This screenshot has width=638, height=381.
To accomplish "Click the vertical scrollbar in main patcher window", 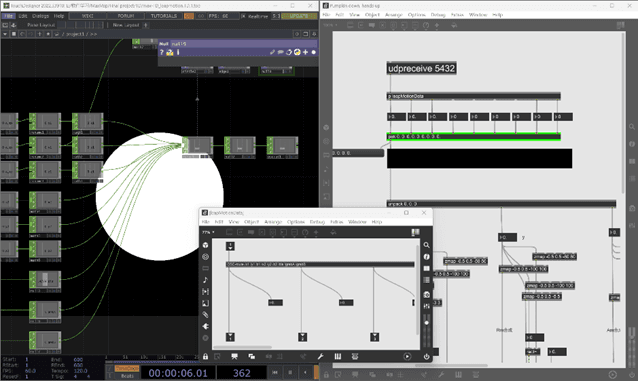I will click(623, 112).
